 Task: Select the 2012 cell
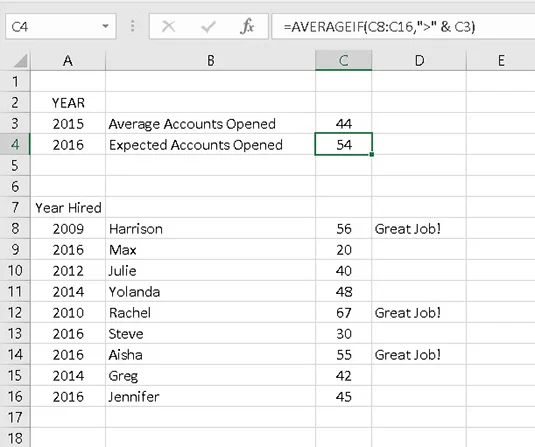[x=68, y=270]
